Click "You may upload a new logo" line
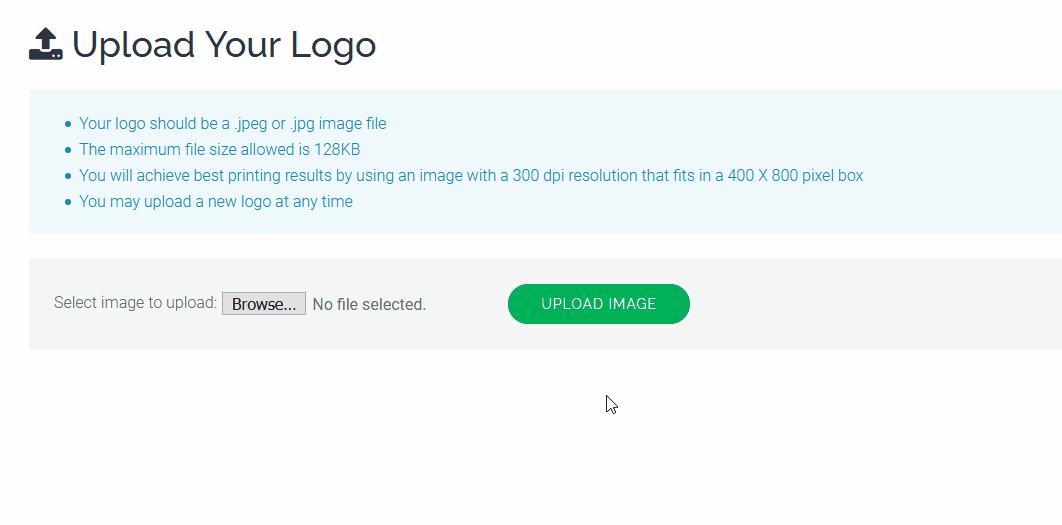 216,201
